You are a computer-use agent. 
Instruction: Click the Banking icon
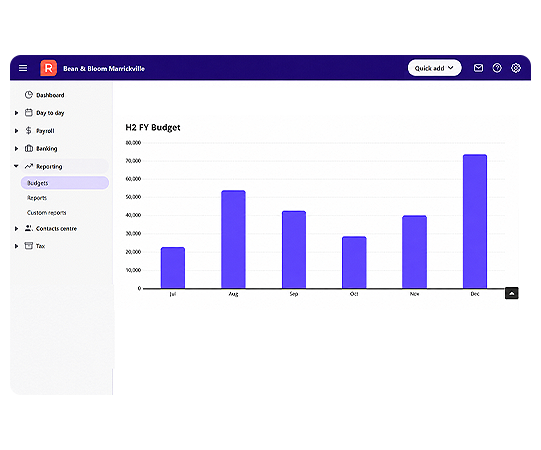point(29,148)
